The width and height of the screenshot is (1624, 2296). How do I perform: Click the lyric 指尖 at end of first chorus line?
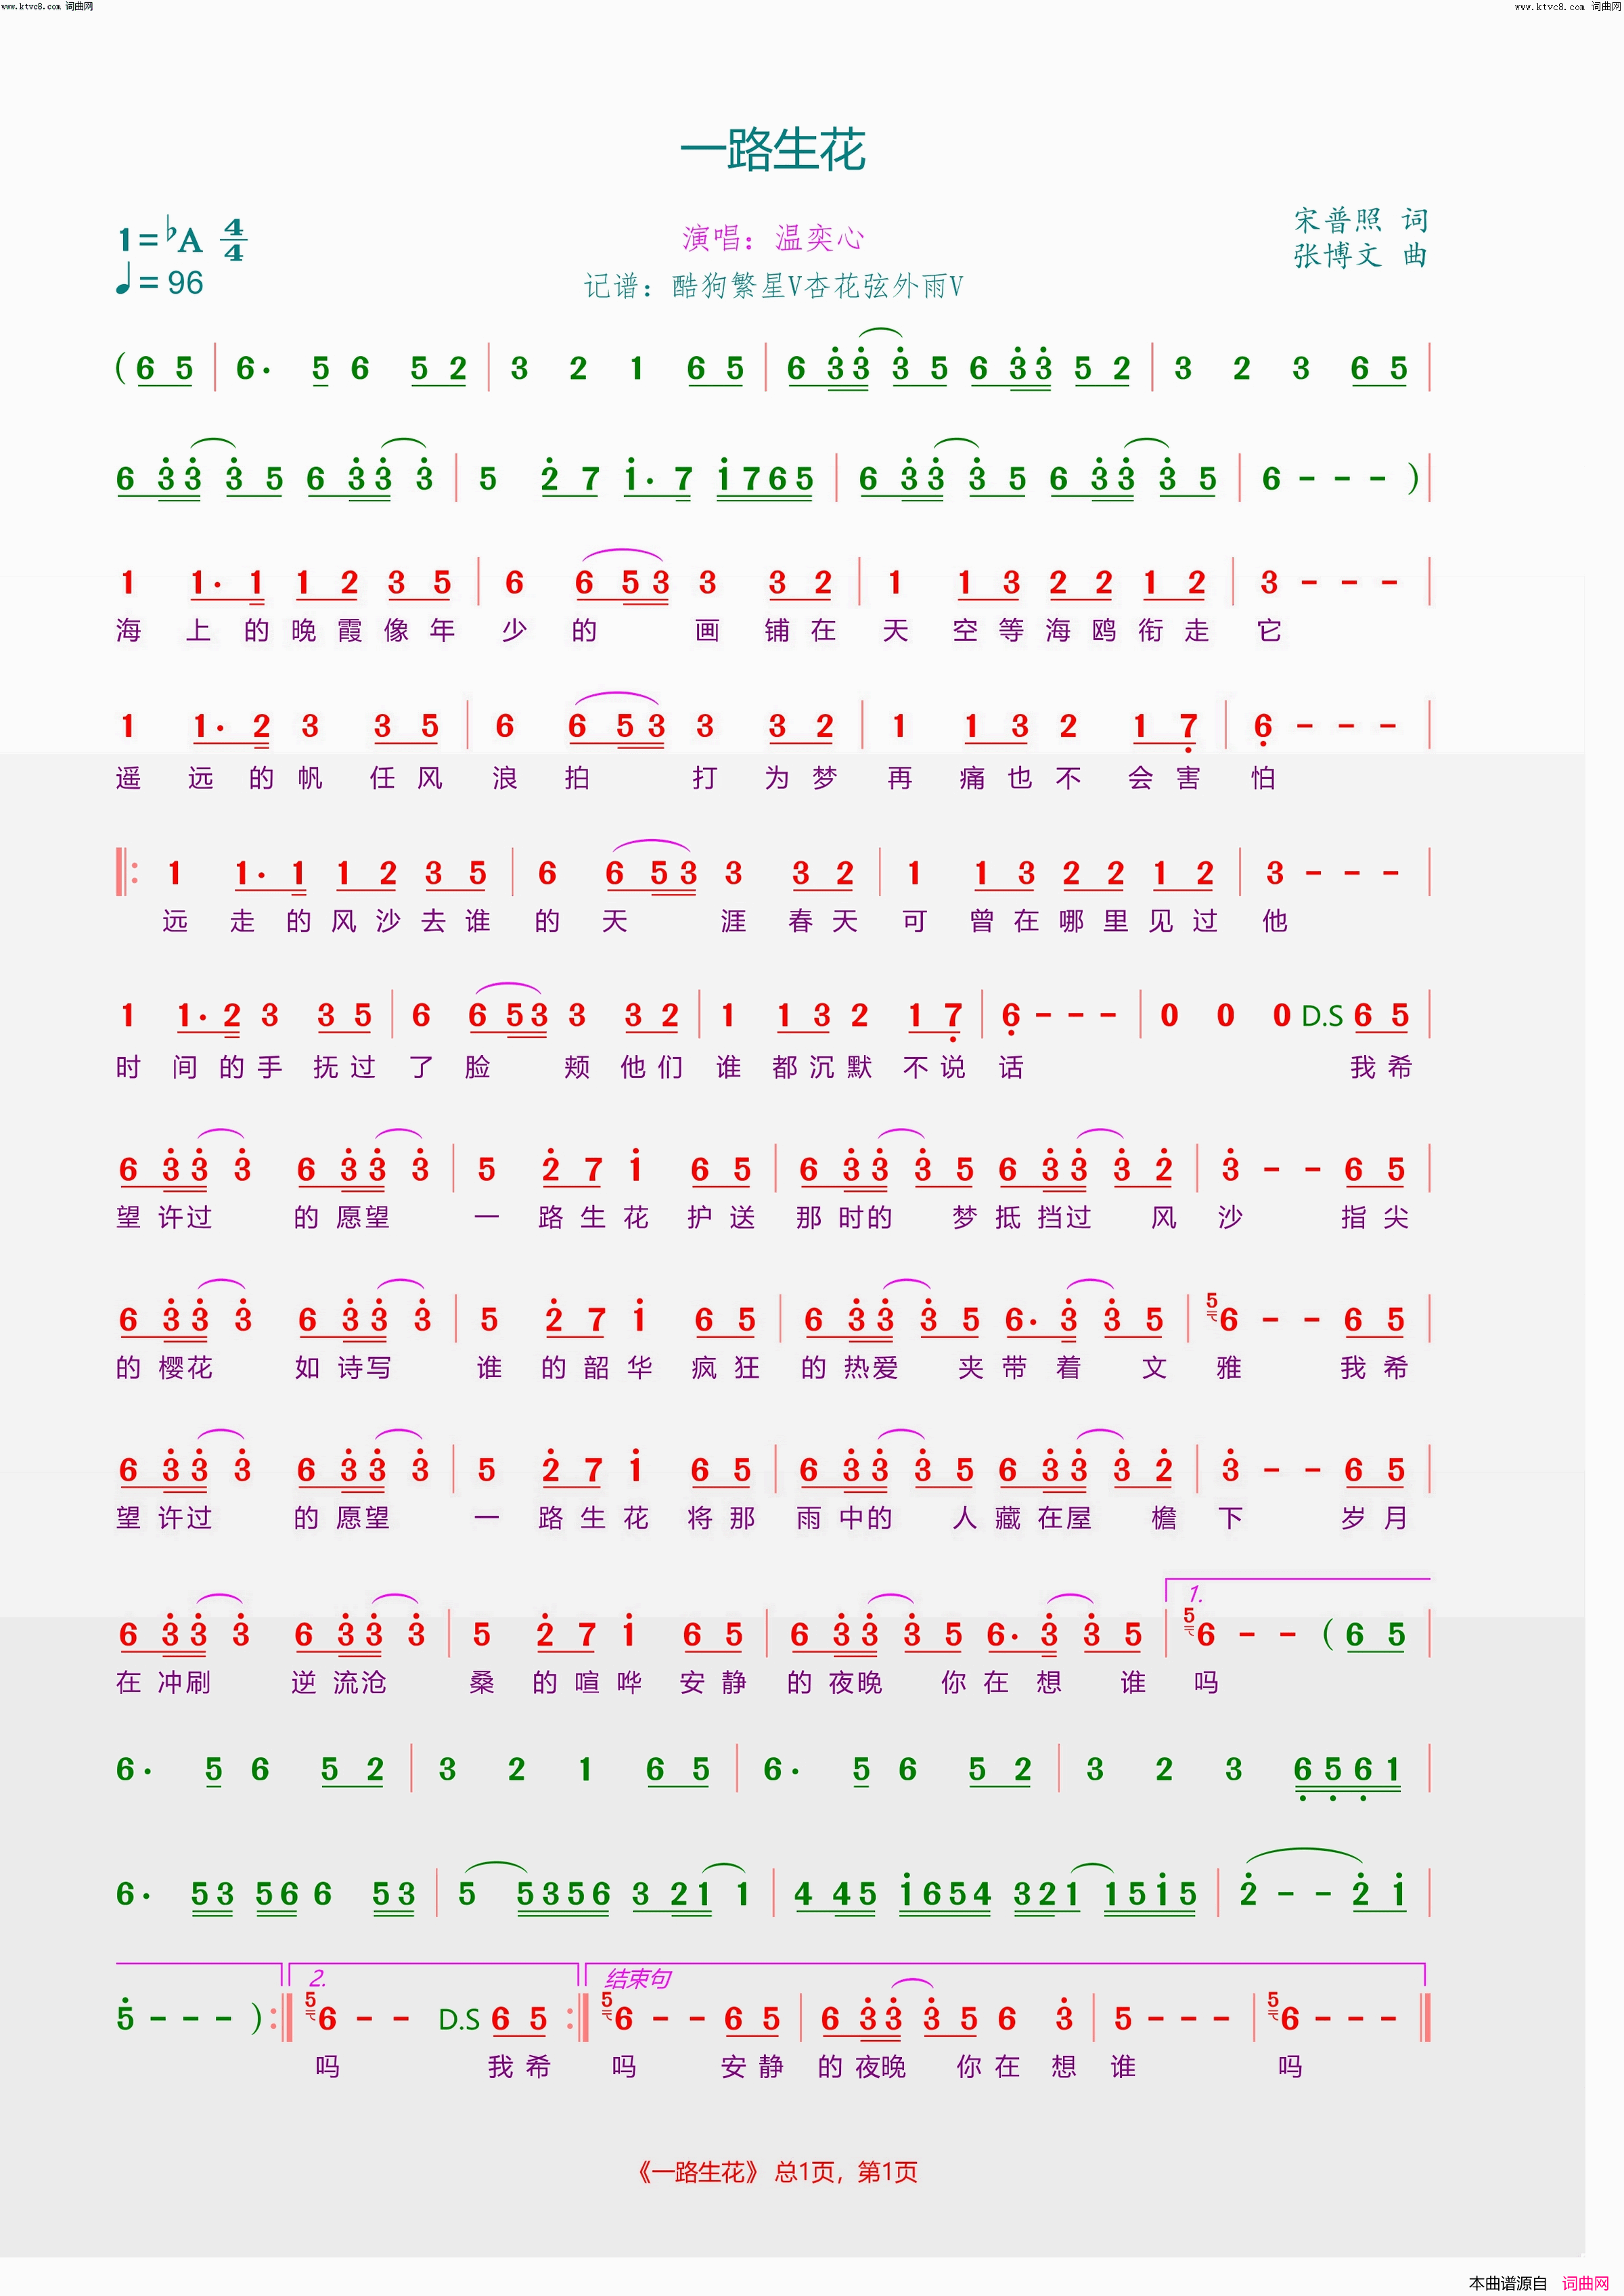coord(1375,1218)
